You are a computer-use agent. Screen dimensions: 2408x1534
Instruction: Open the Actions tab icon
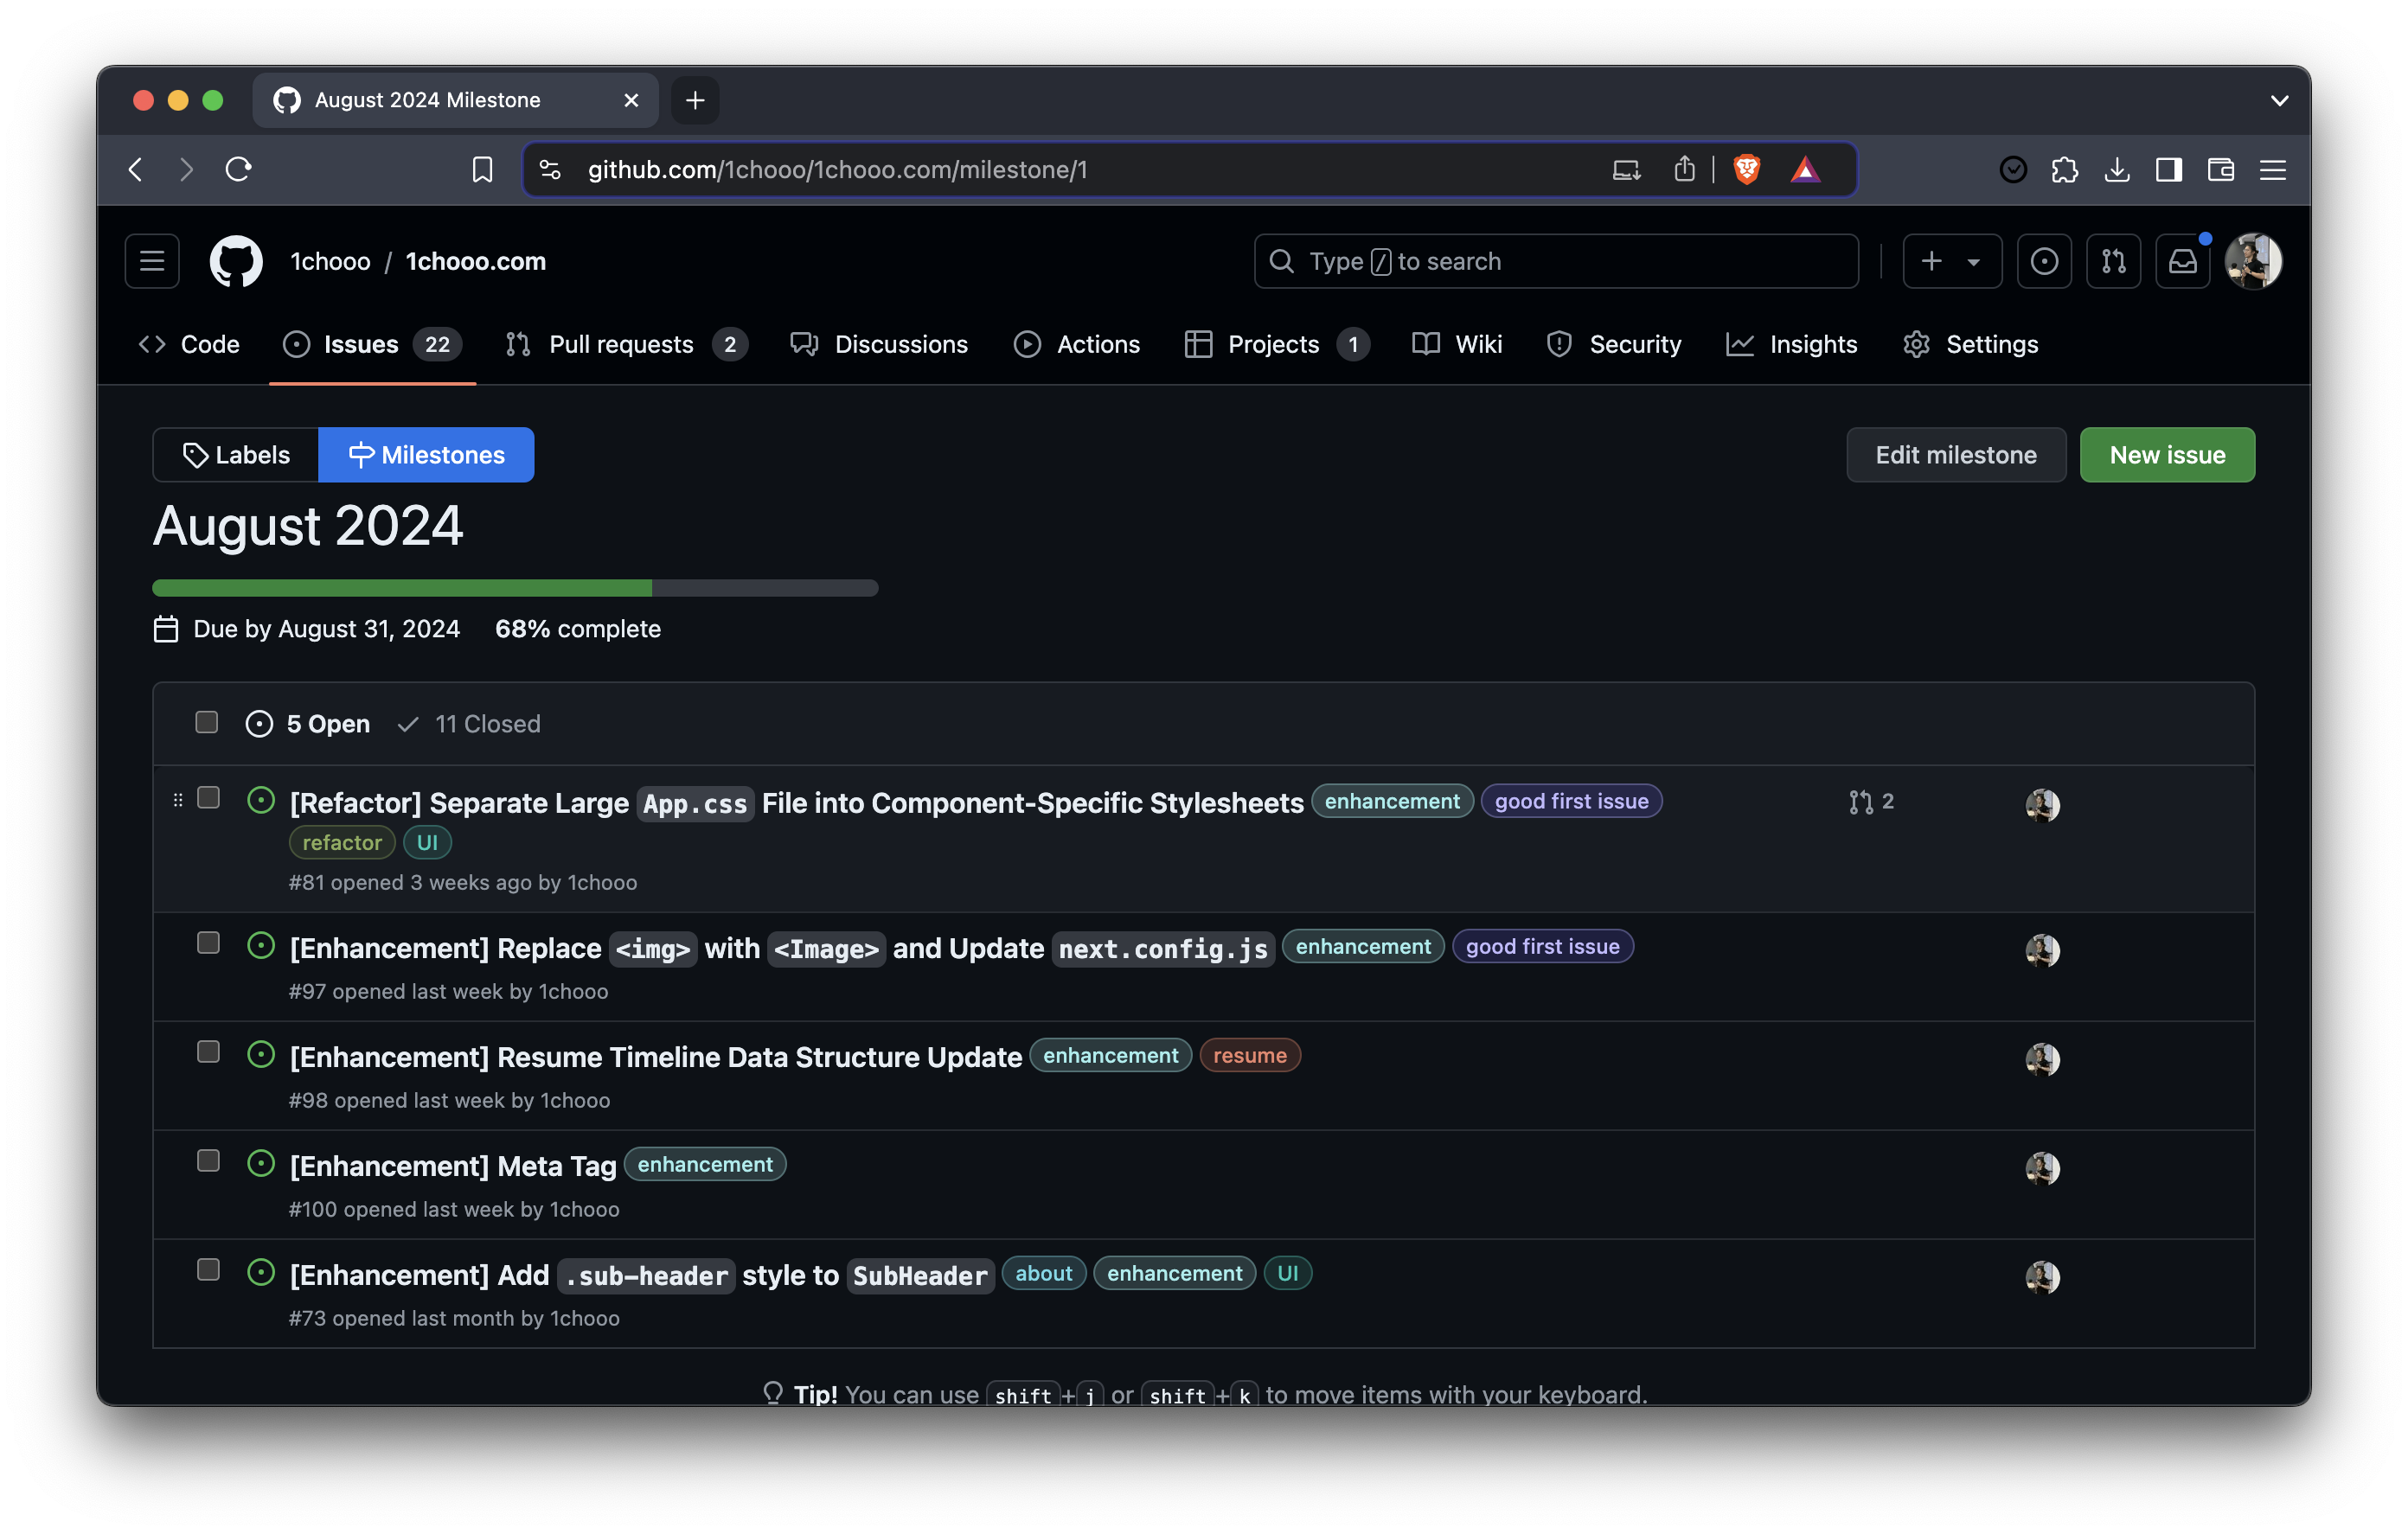pos(1028,344)
